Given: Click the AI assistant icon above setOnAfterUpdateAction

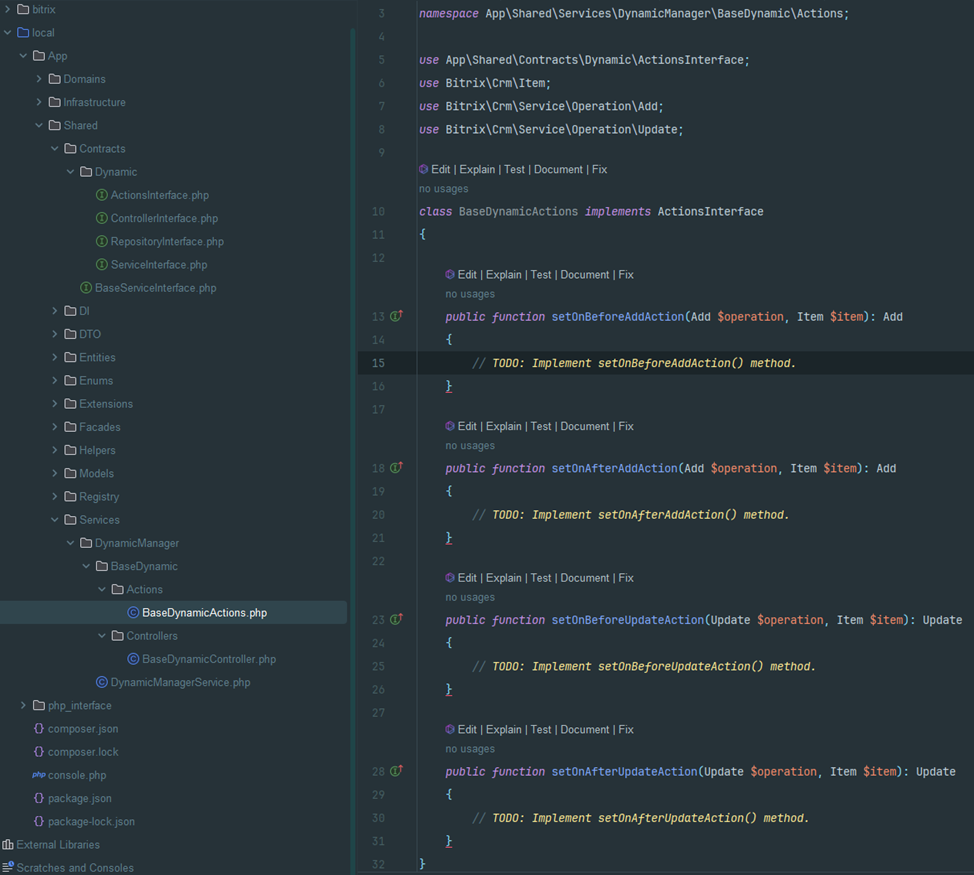Looking at the screenshot, I should [x=450, y=729].
